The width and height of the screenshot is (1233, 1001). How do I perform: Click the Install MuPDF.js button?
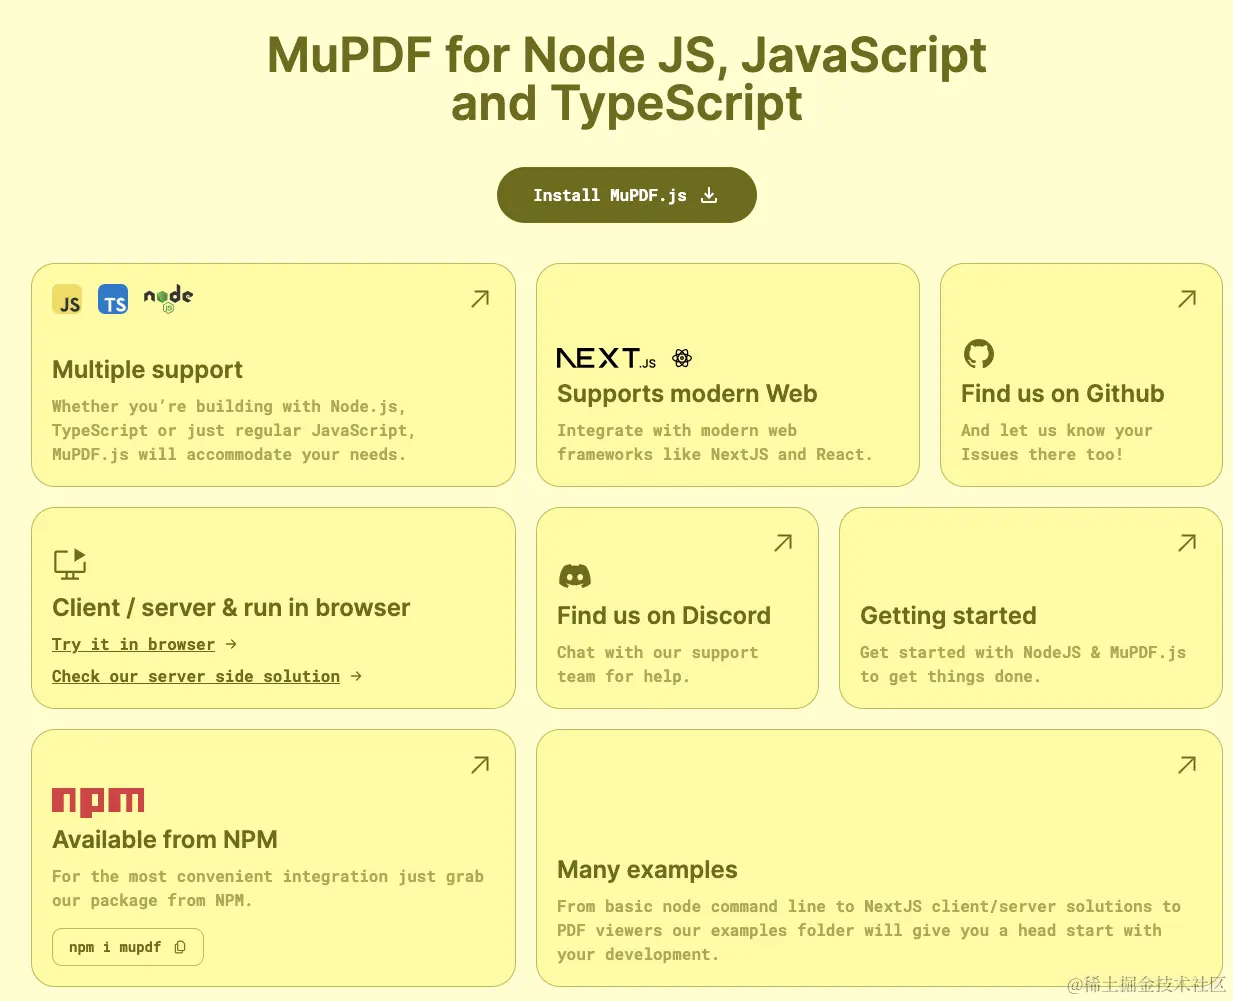pos(626,195)
